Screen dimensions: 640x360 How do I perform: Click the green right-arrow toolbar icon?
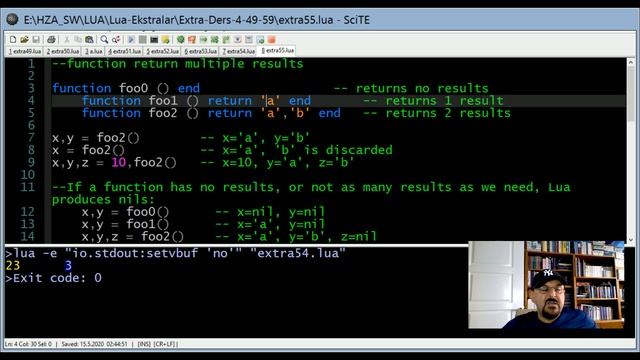tap(203, 40)
